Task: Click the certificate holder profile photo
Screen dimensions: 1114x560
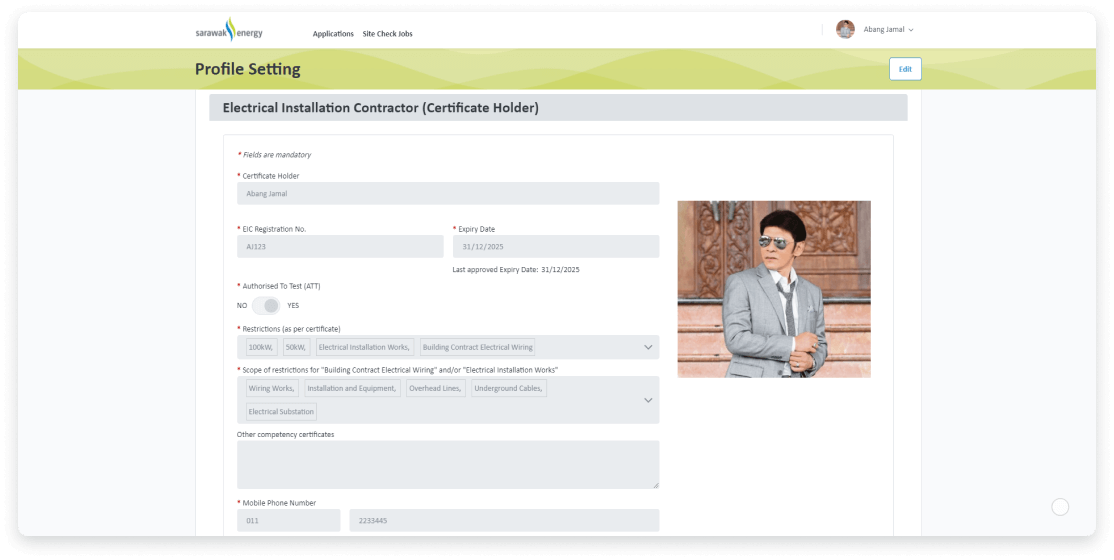Action: tap(774, 289)
